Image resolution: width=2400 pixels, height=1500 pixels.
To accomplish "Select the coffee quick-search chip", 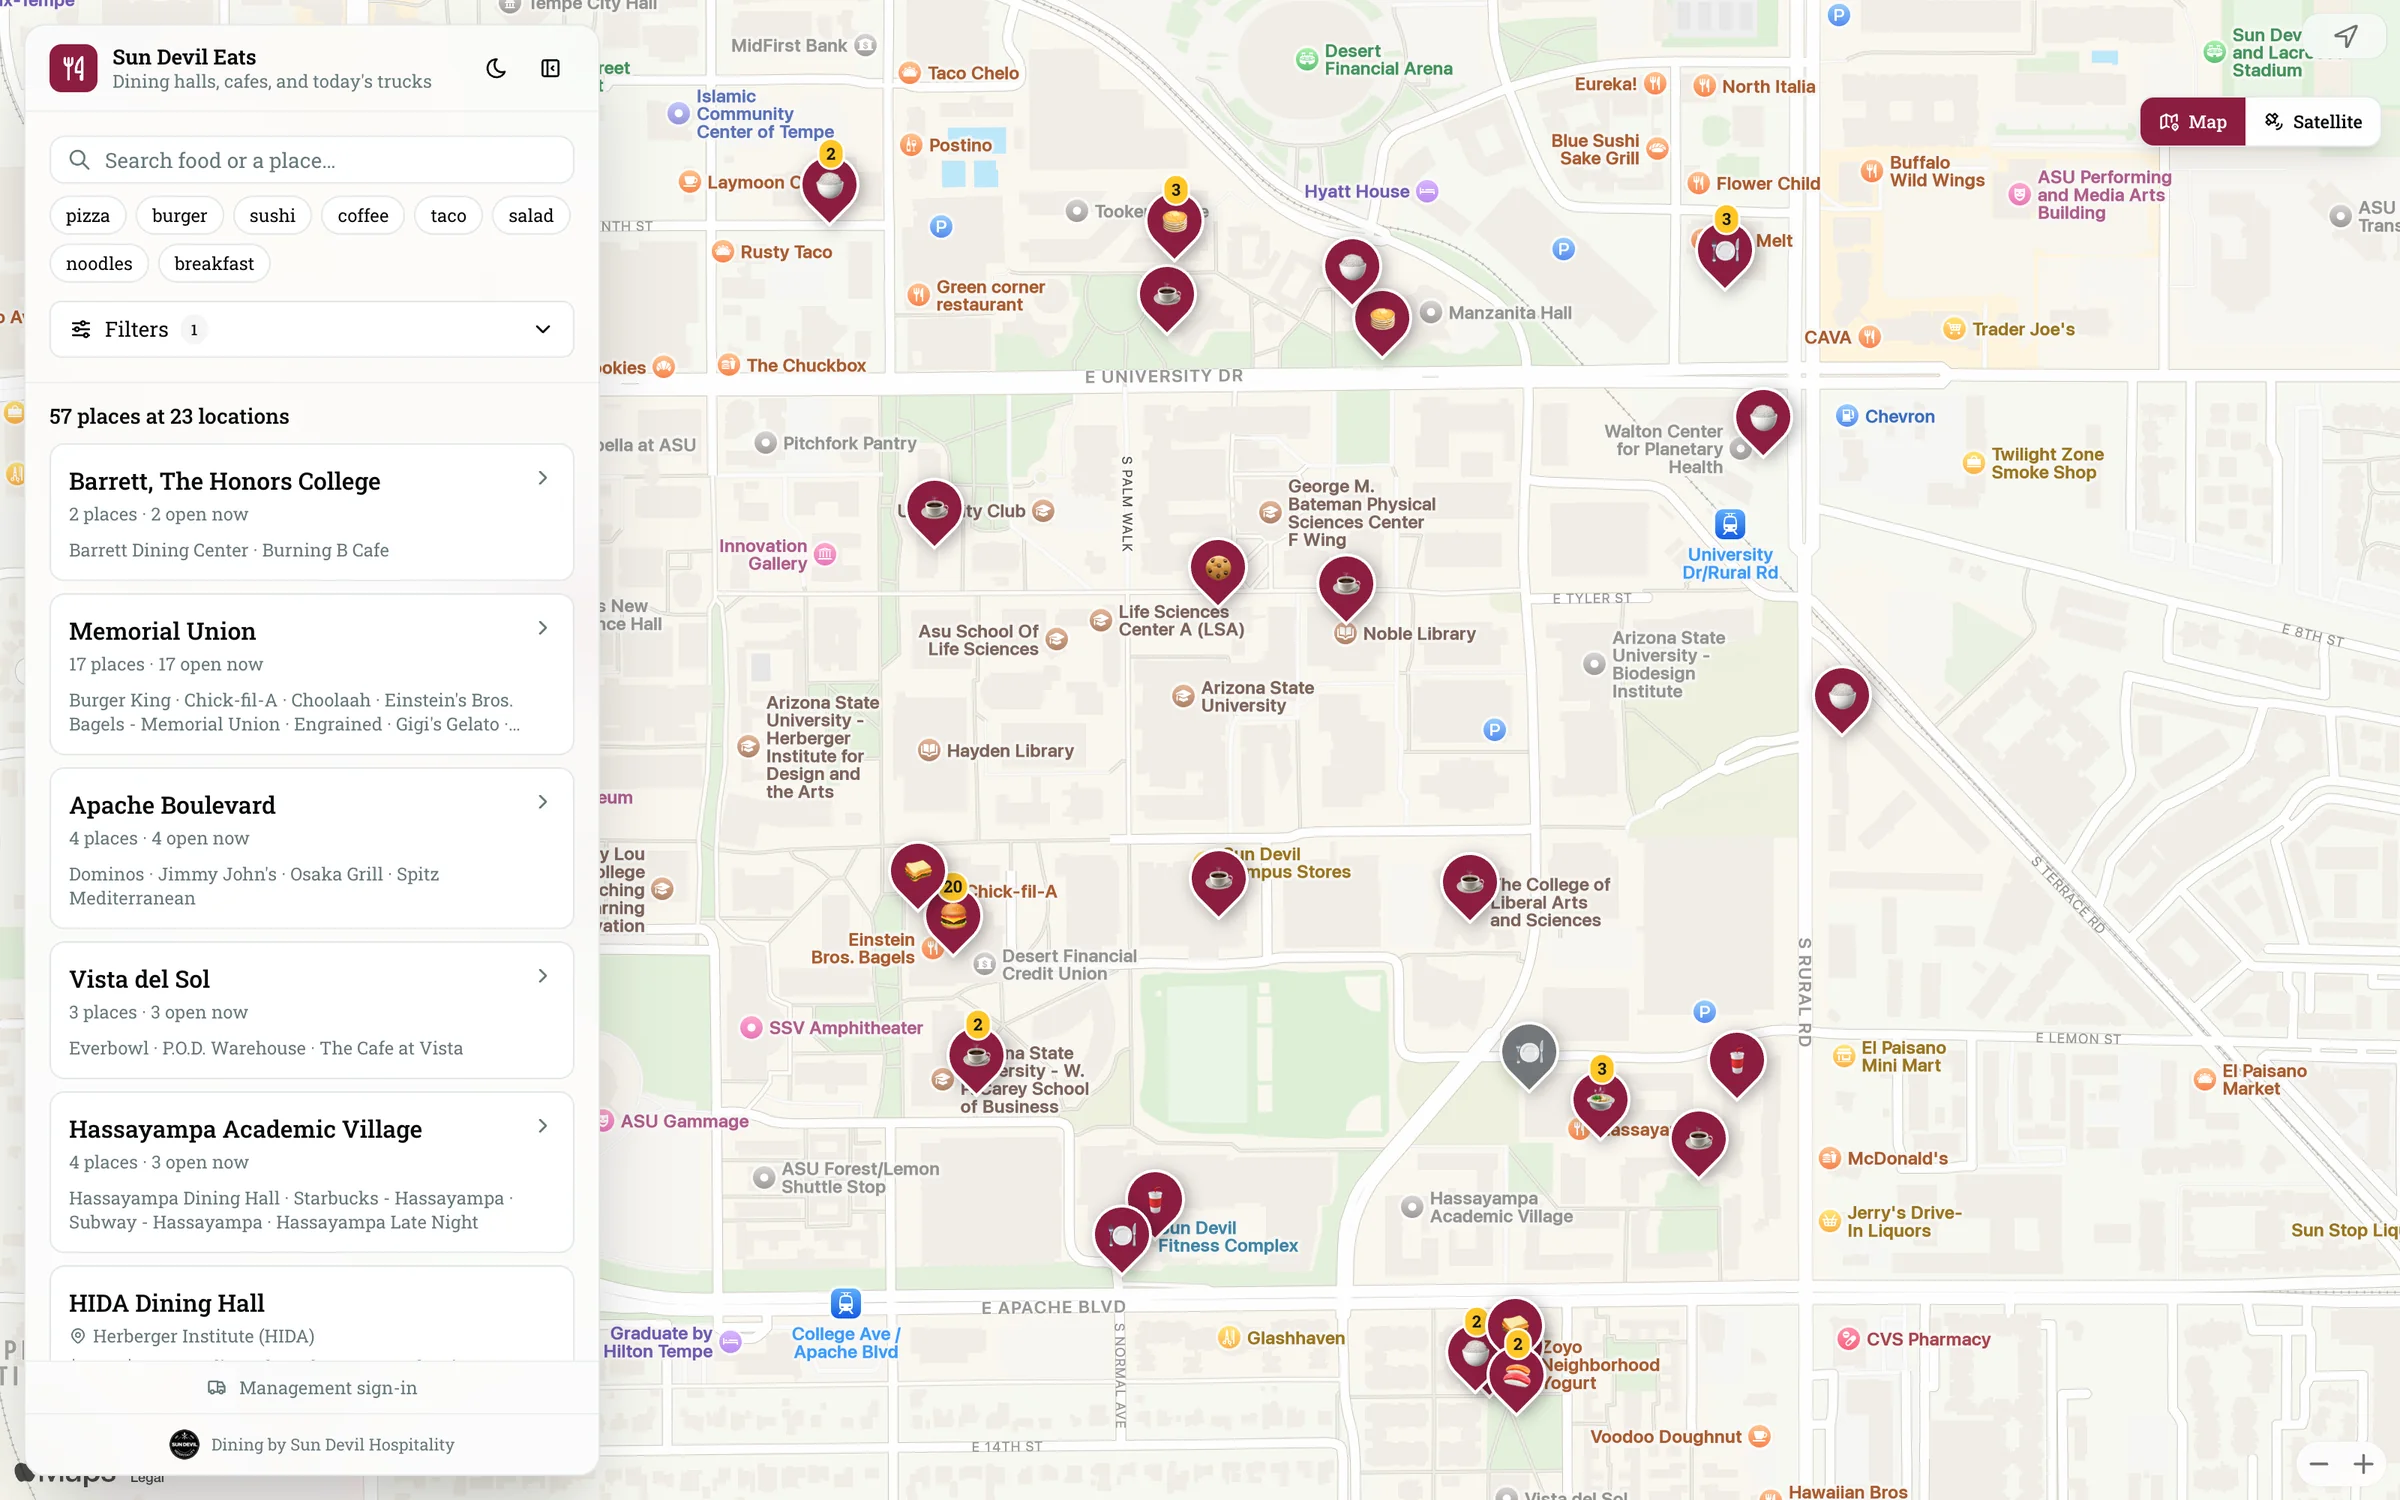I will pyautogui.click(x=363, y=215).
